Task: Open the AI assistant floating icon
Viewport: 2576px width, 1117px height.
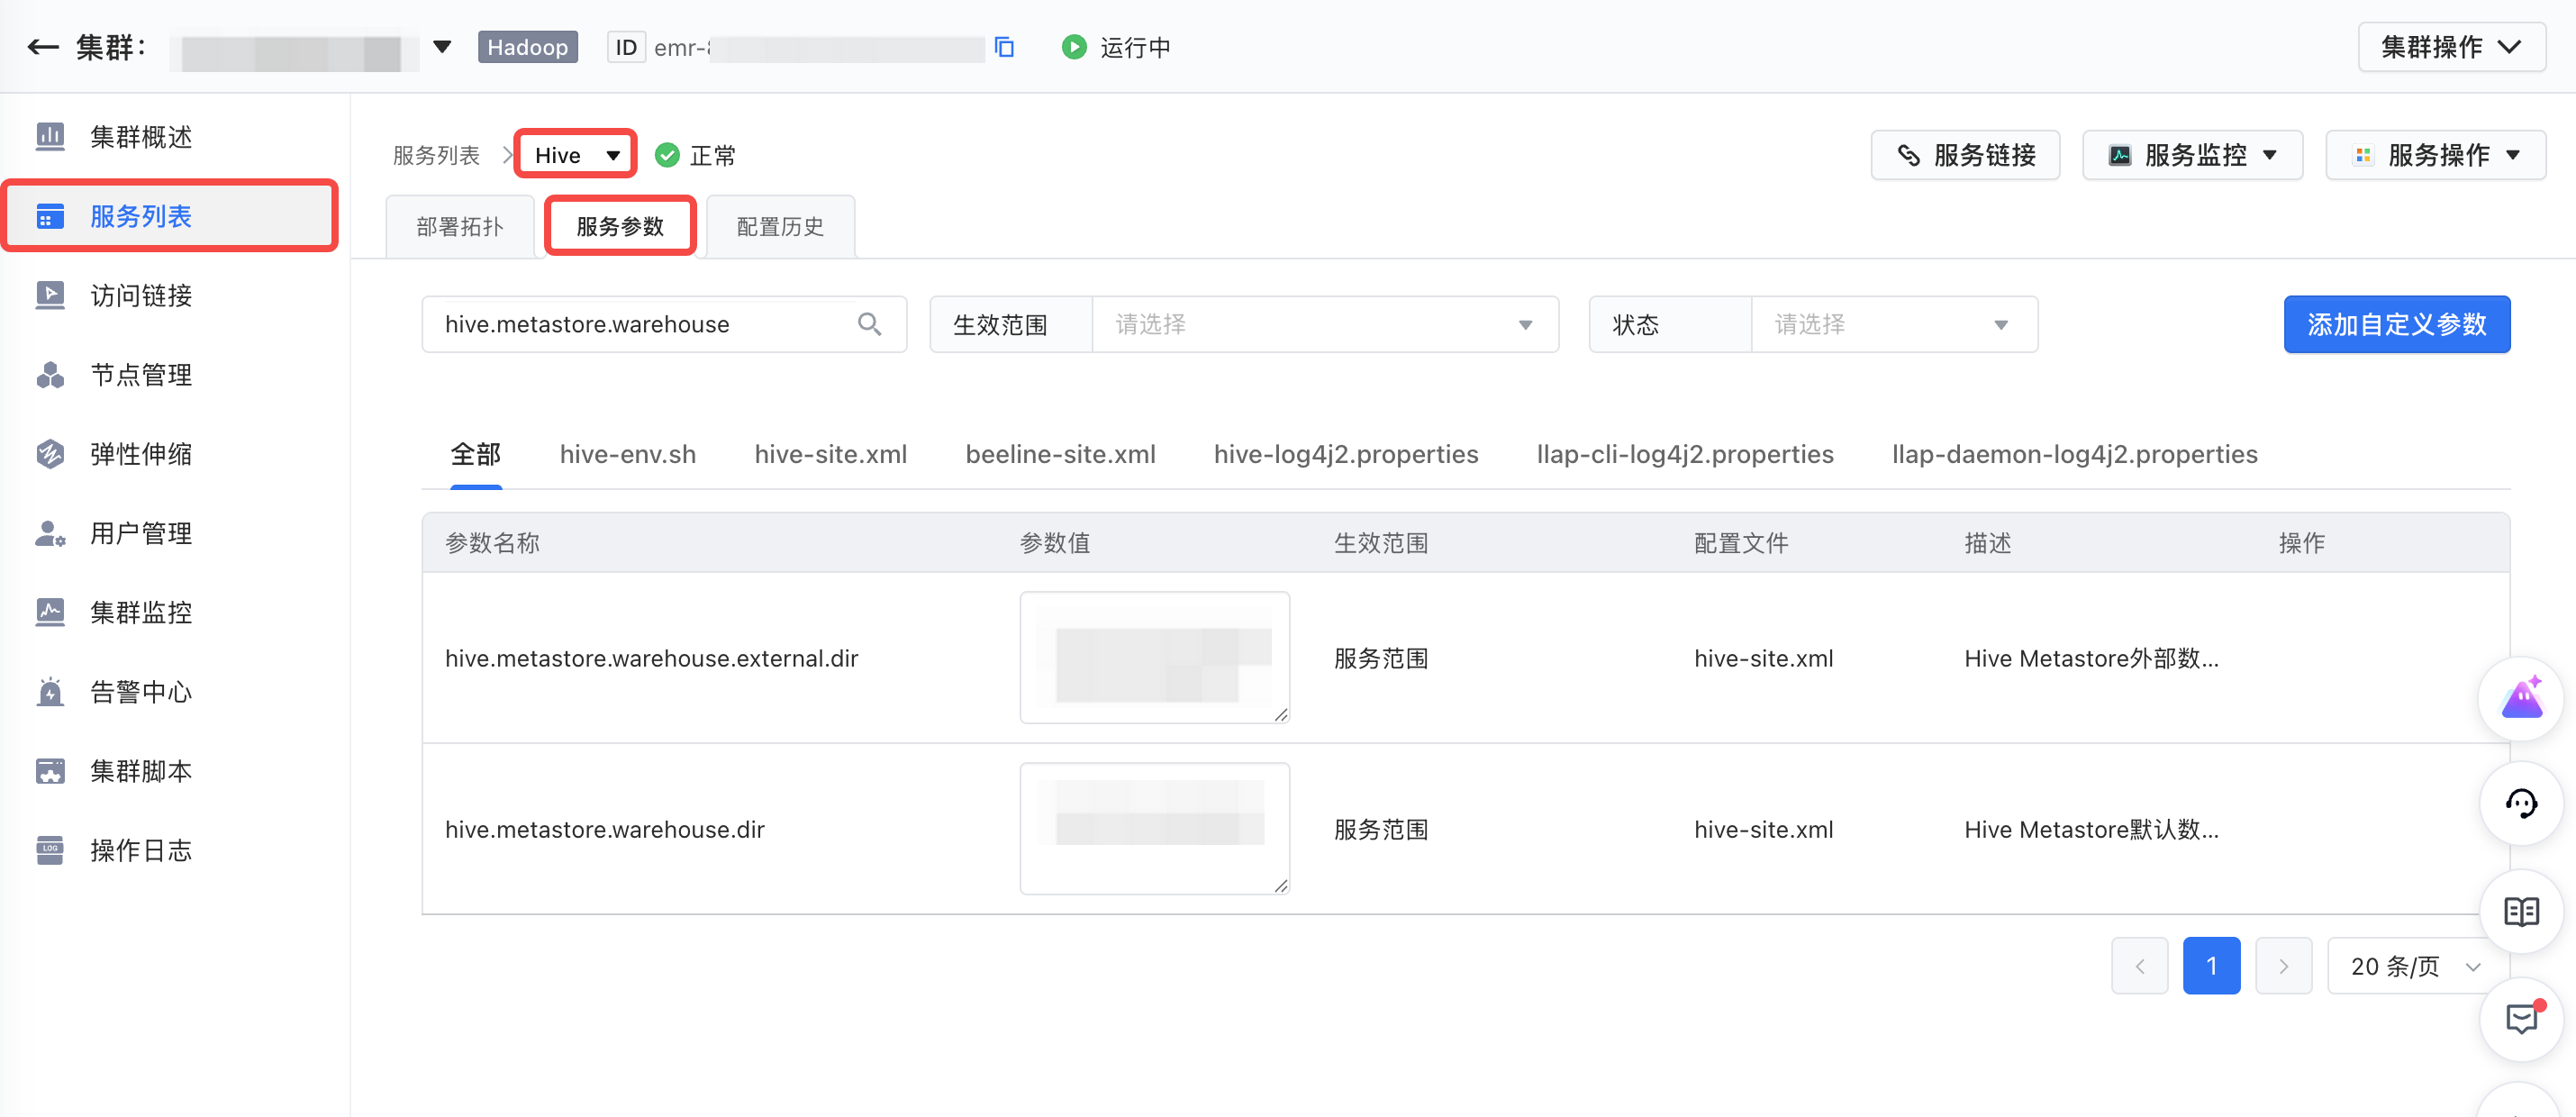Action: point(2521,698)
